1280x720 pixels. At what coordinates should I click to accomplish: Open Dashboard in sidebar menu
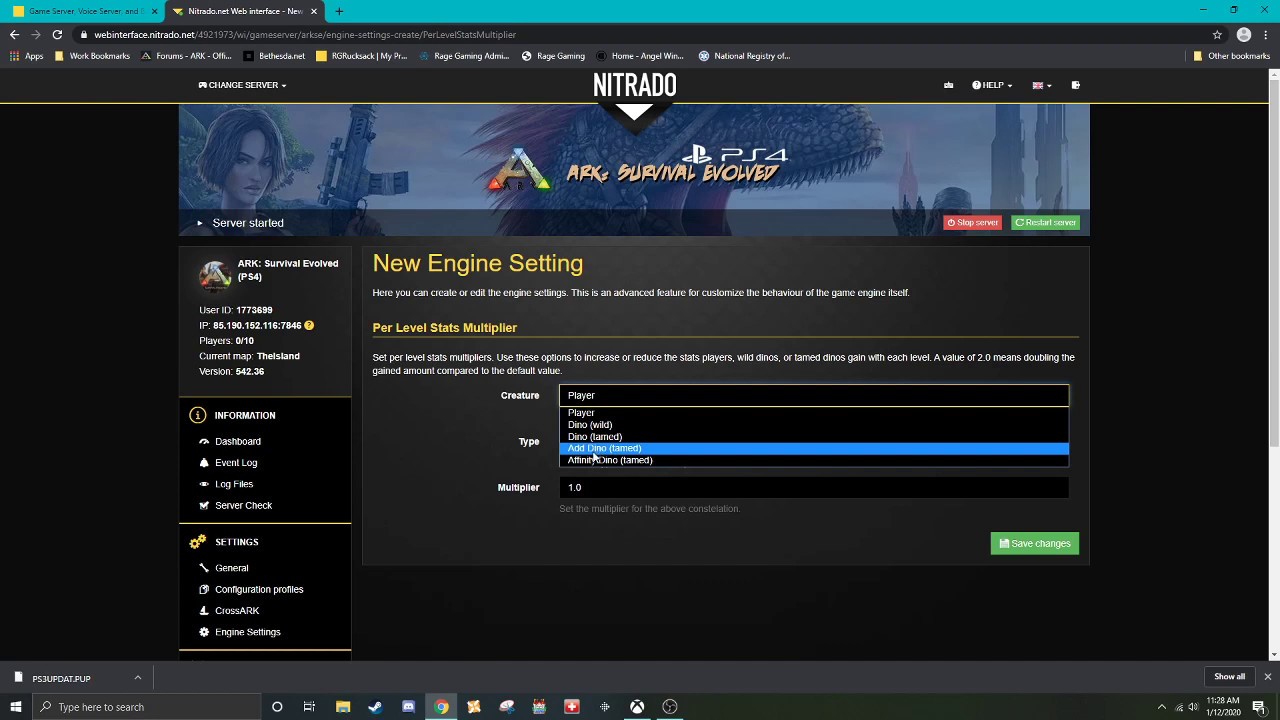[x=238, y=441]
